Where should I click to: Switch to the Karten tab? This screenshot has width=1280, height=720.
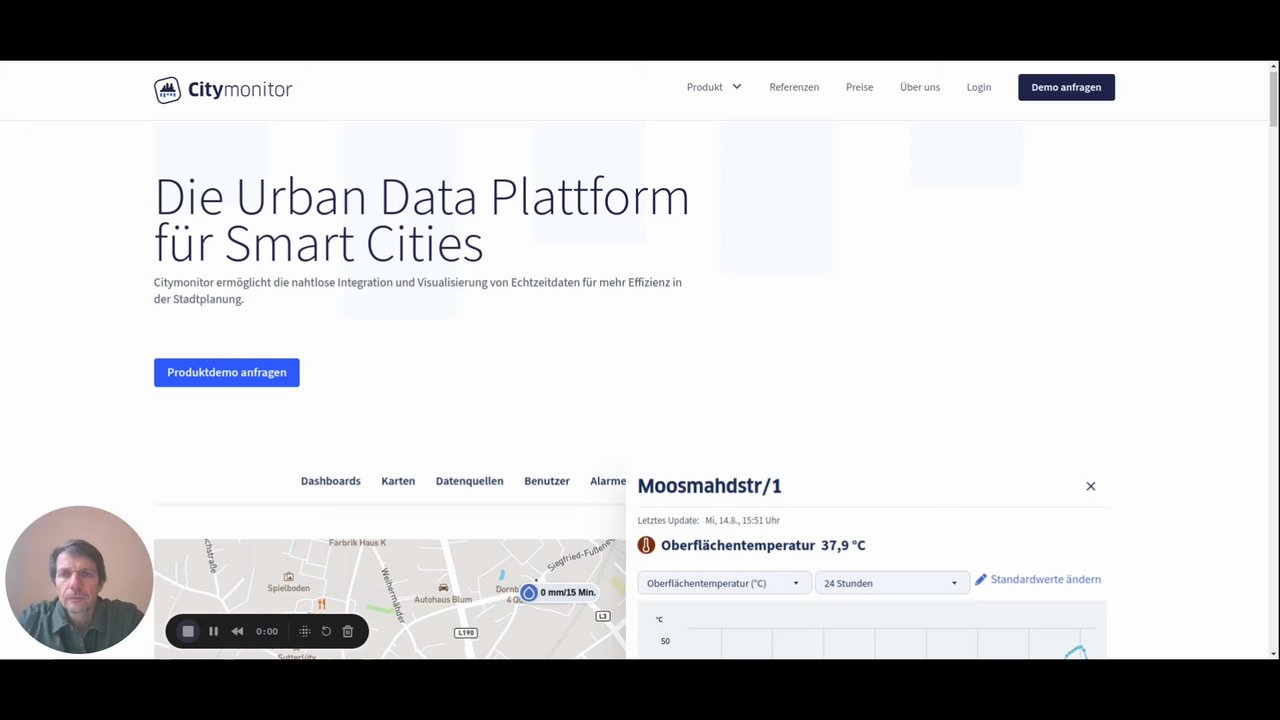click(398, 481)
